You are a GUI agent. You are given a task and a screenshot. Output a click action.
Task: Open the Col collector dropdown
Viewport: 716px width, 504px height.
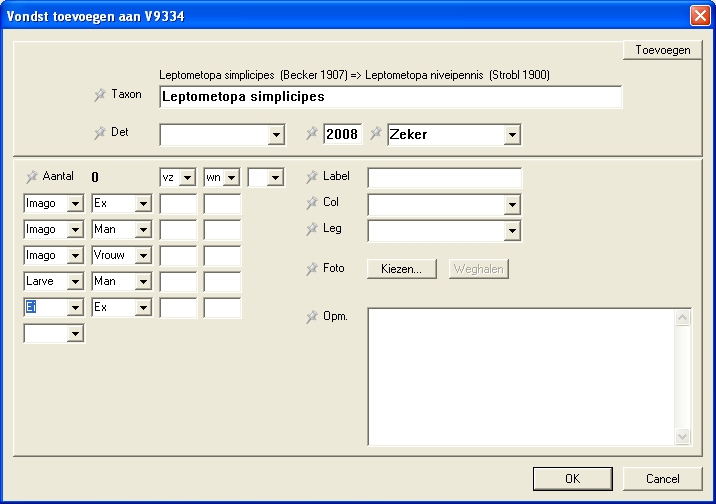[511, 205]
